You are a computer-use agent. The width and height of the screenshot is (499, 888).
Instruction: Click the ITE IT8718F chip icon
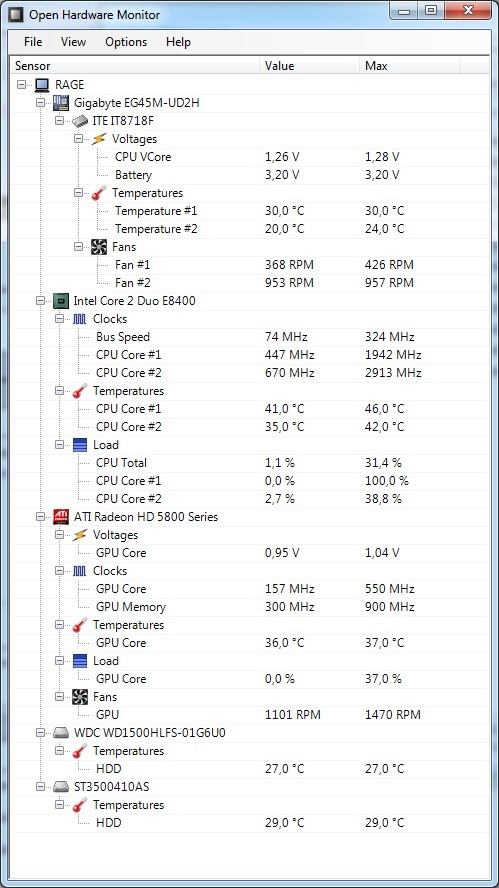click(x=80, y=121)
